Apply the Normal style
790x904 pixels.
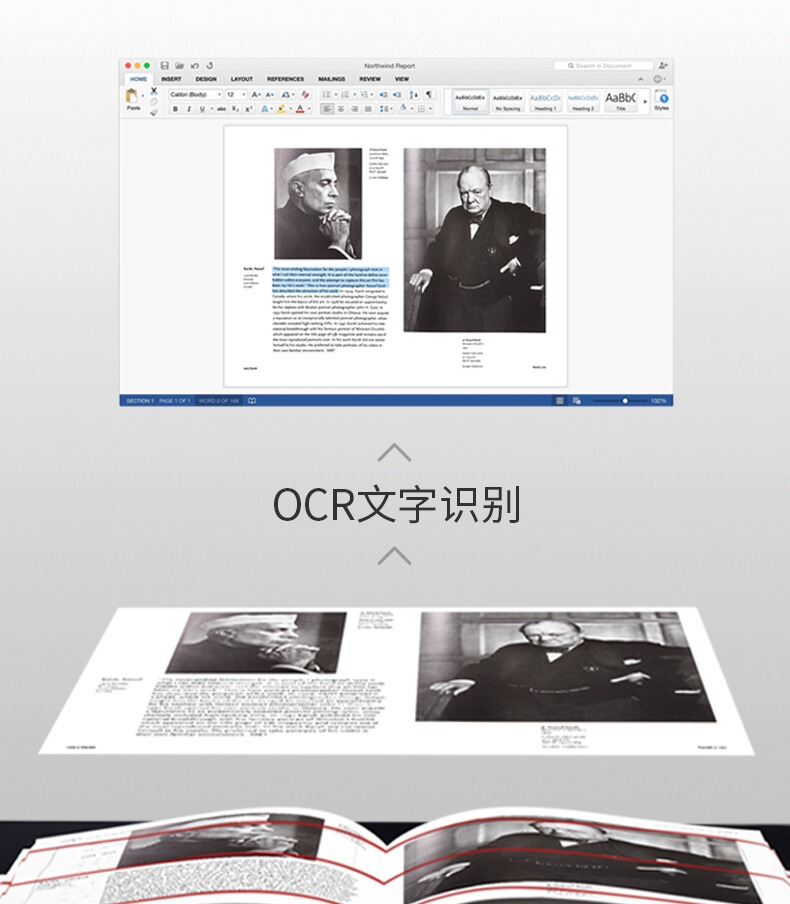click(x=470, y=101)
